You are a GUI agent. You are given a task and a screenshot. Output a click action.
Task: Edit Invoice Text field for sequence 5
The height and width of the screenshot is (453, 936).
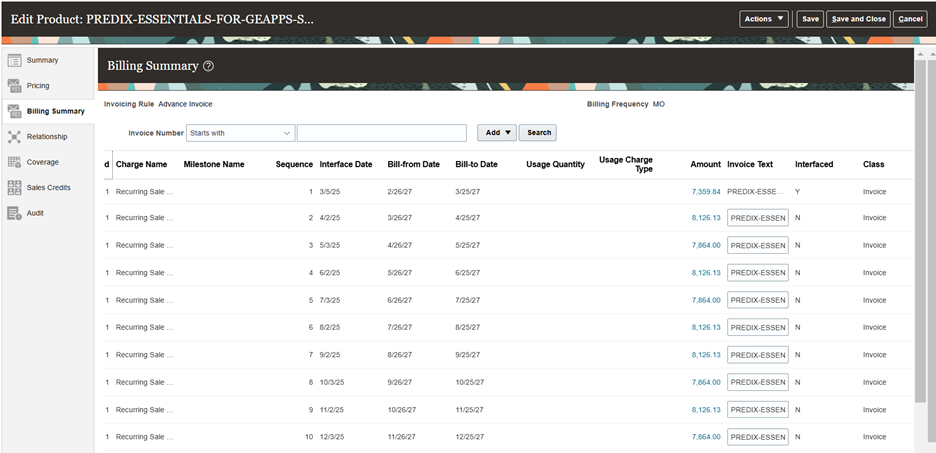[758, 300]
